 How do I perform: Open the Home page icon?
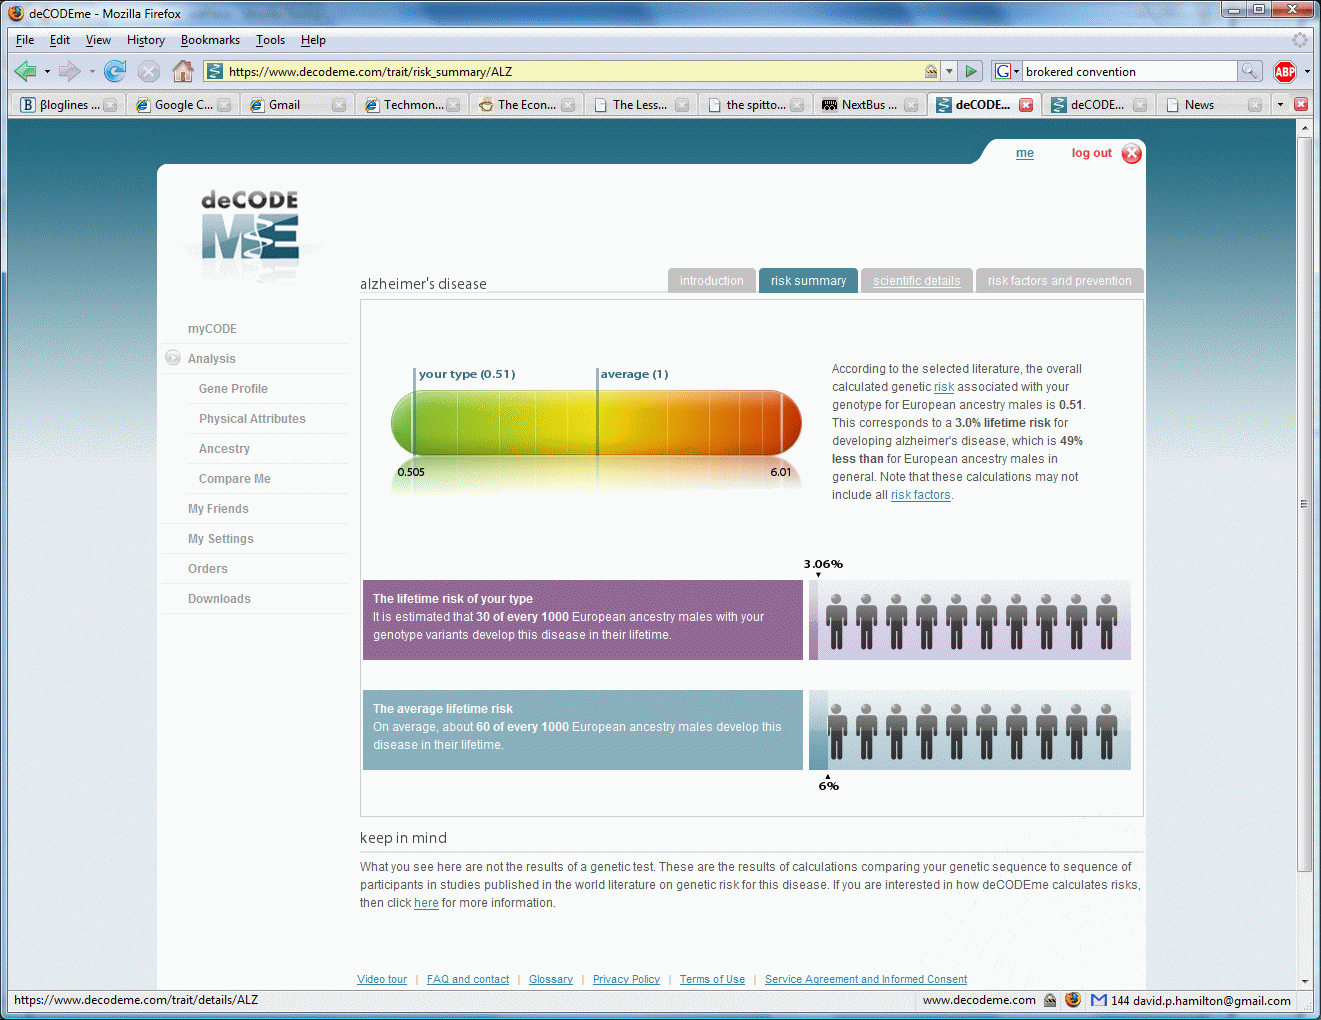pos(182,71)
